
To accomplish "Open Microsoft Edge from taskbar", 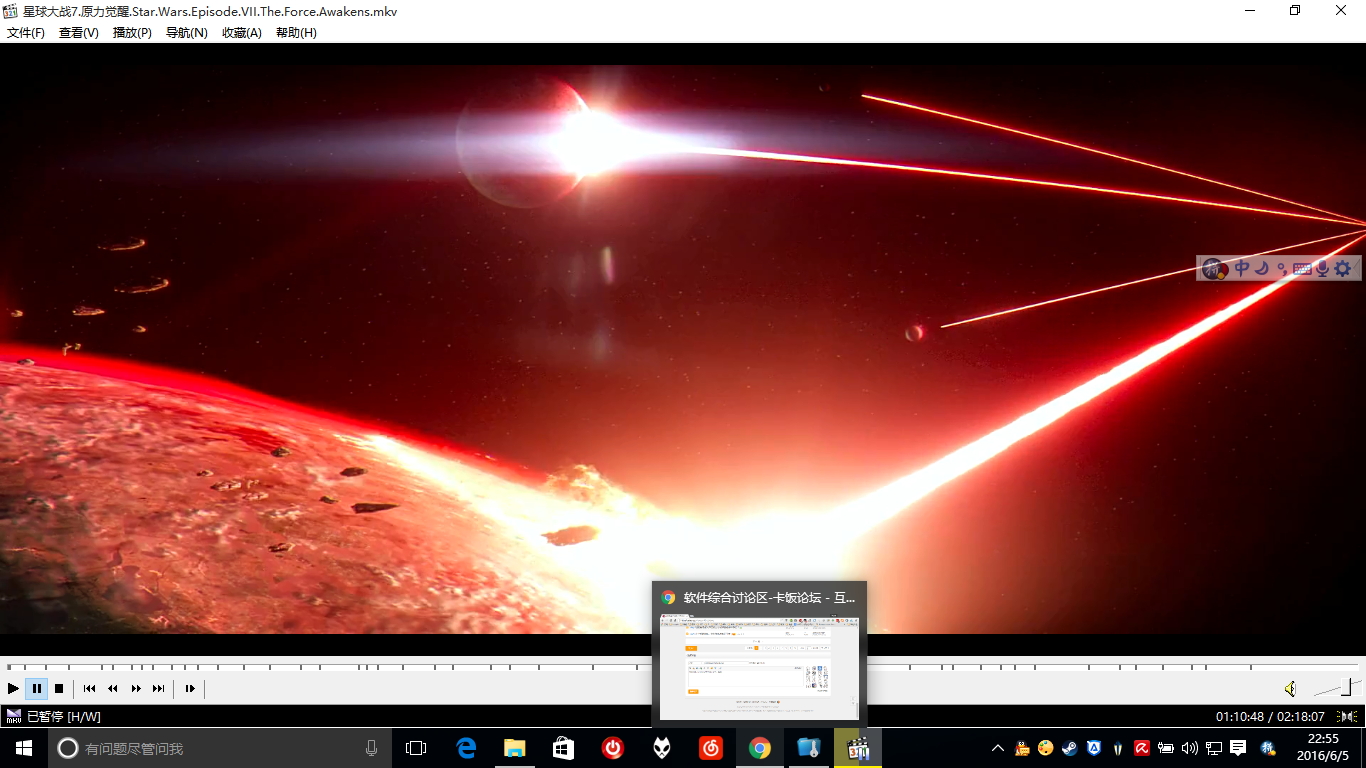I will tap(465, 748).
